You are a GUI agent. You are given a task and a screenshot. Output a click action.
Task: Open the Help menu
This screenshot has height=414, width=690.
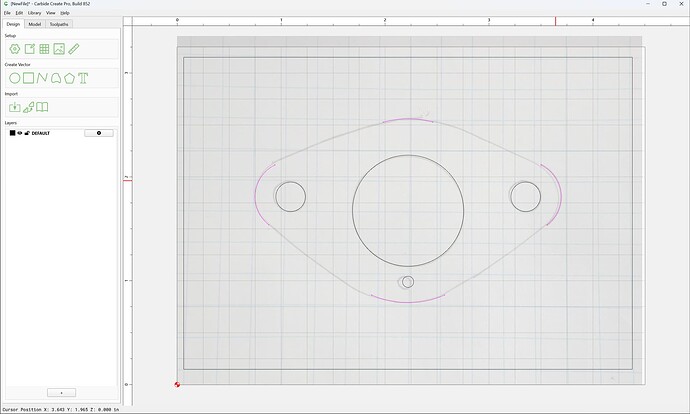pos(65,13)
